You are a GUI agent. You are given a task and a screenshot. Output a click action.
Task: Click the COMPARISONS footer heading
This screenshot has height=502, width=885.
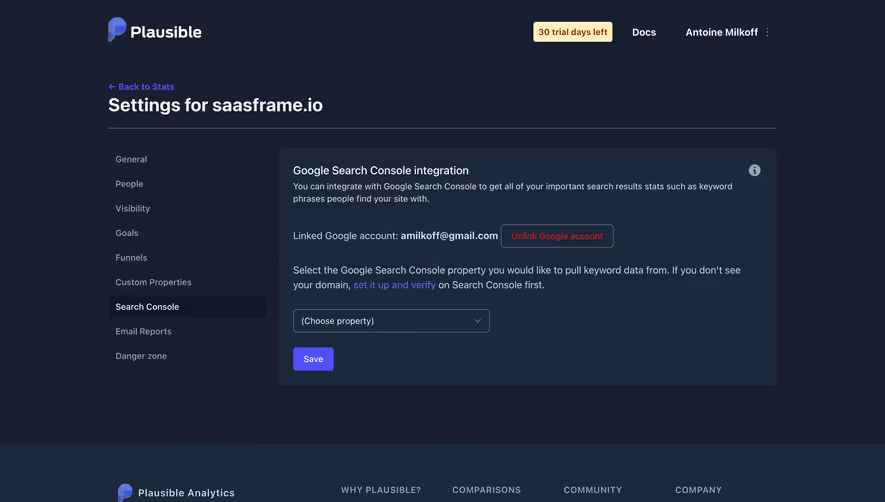click(487, 490)
